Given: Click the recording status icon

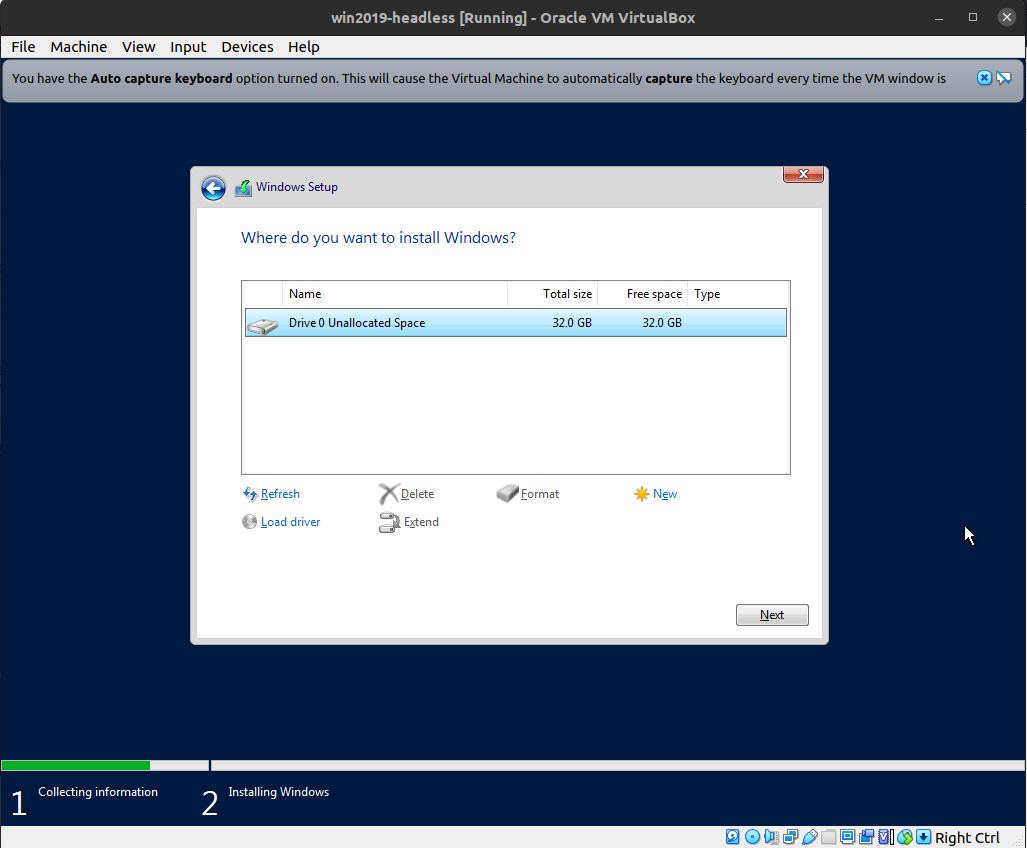Looking at the screenshot, I should pos(867,837).
